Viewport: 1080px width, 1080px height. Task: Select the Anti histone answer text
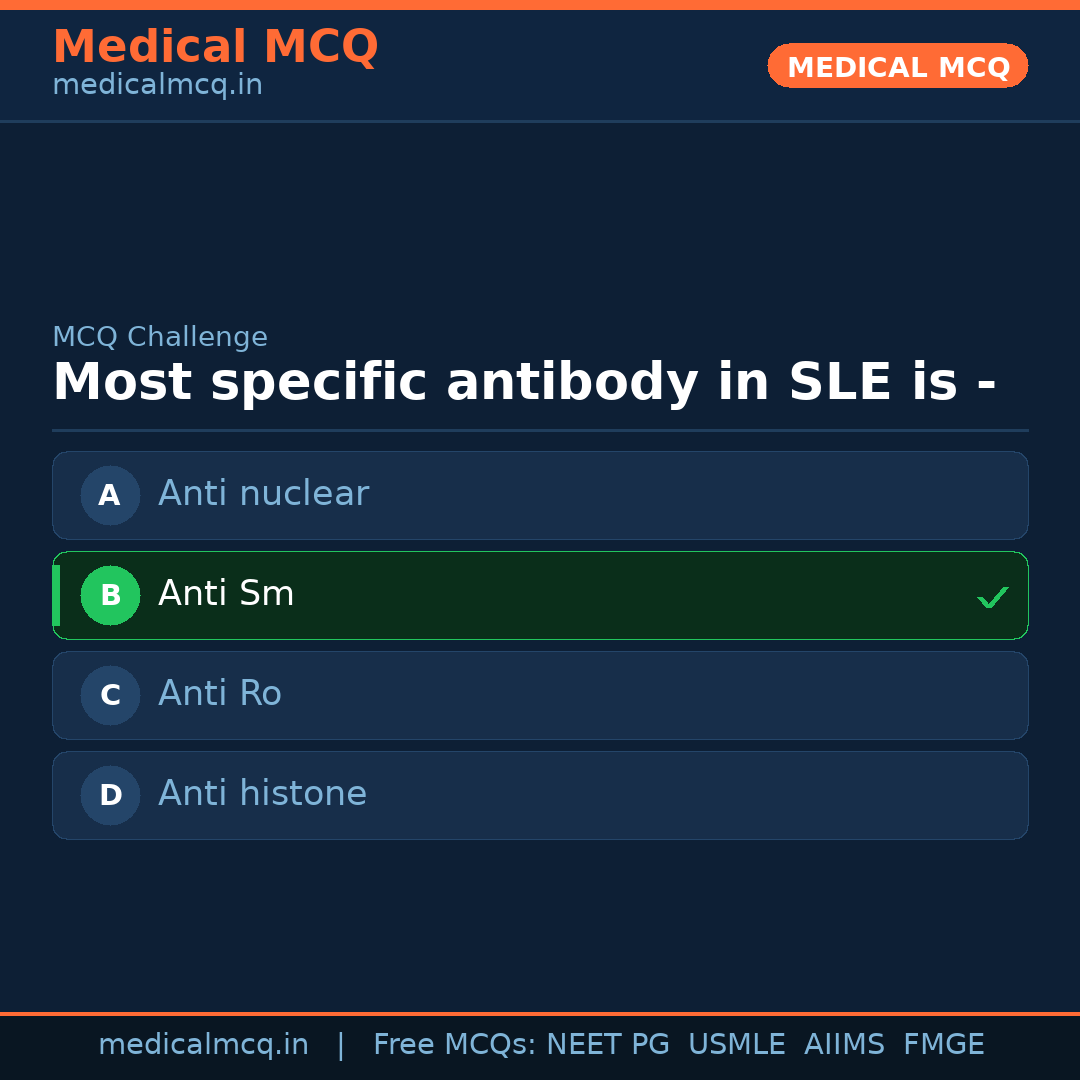click(x=262, y=794)
